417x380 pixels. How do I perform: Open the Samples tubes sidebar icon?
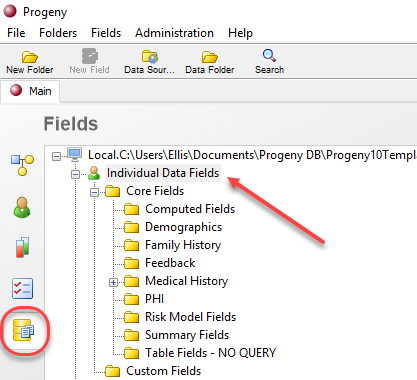(22, 247)
